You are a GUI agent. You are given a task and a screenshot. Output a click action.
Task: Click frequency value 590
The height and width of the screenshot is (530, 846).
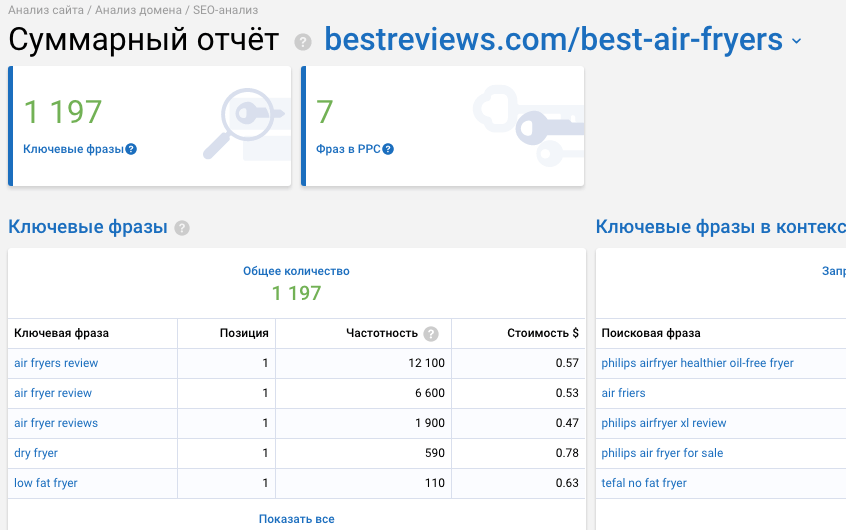(x=435, y=453)
